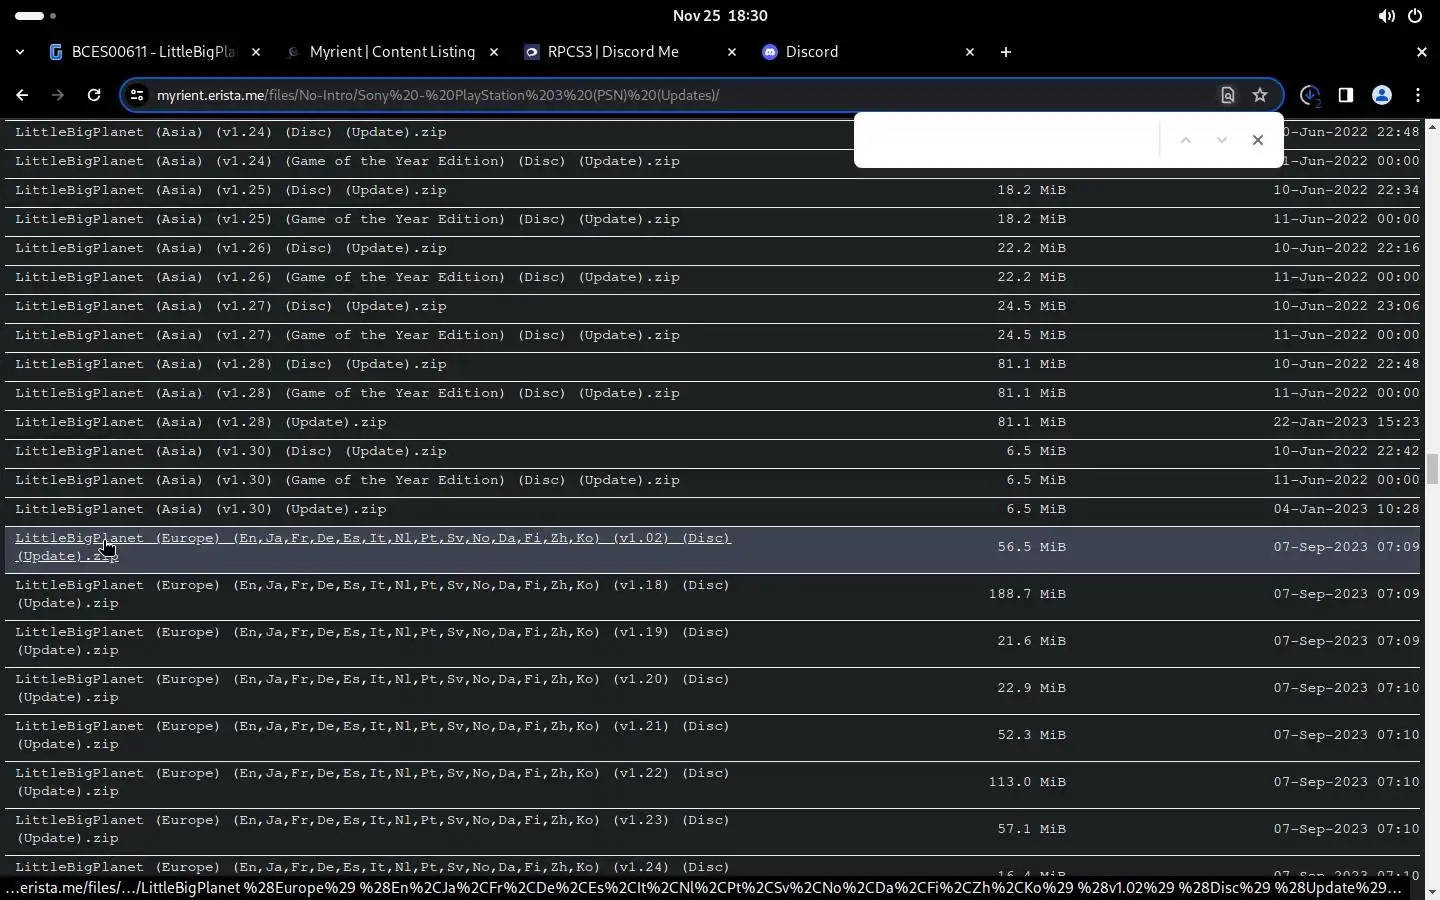Open Asia v1.24 Game of the Year Edition zip
Image resolution: width=1440 pixels, height=900 pixels.
347,161
